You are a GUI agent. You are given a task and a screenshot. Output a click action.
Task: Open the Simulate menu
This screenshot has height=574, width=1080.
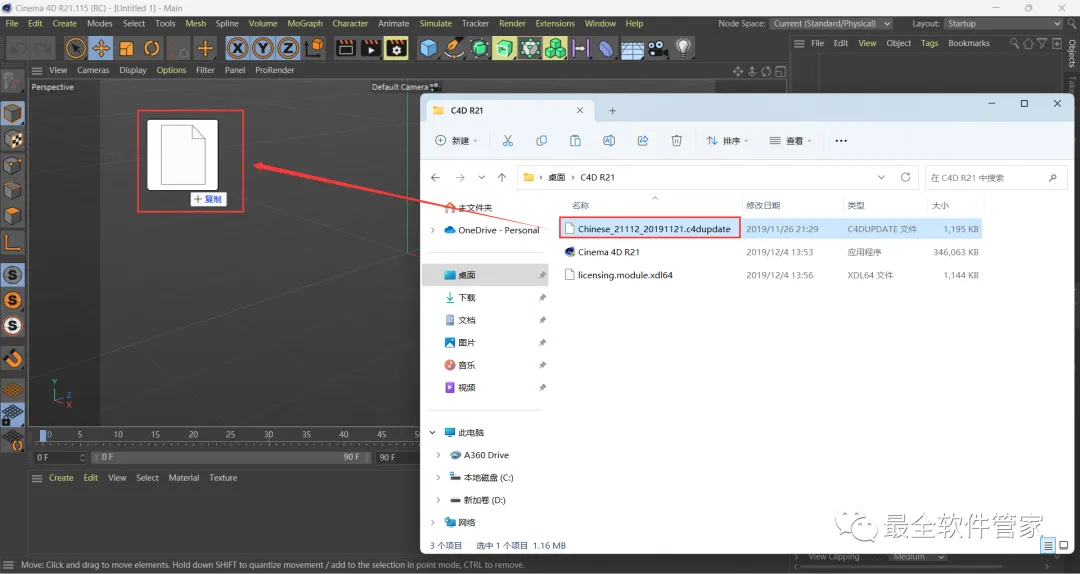pyautogui.click(x=435, y=23)
